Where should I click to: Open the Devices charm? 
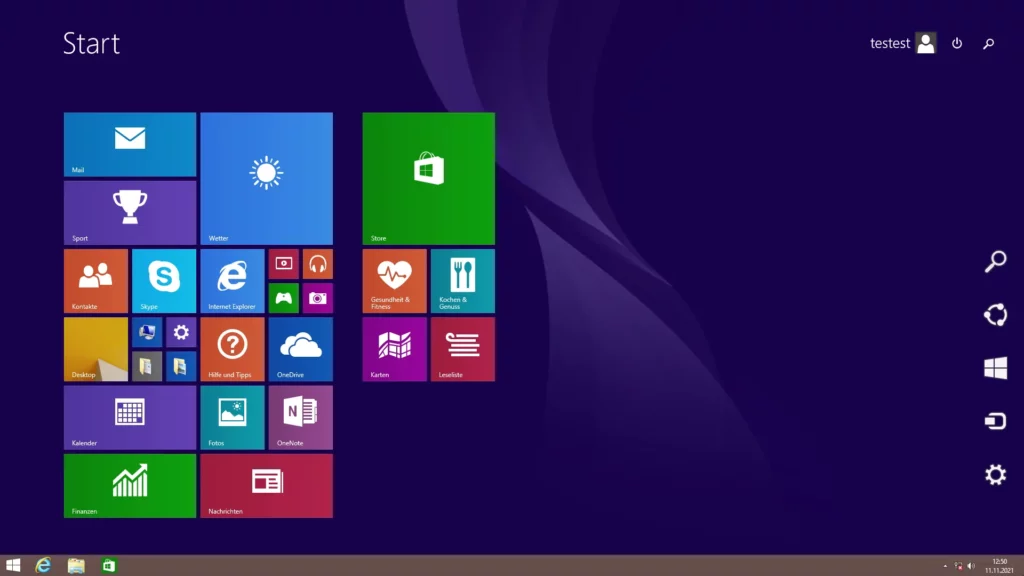click(x=996, y=421)
